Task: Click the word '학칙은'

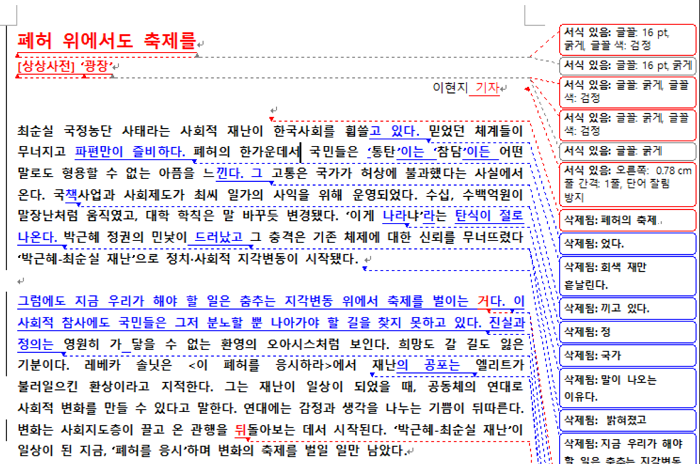Action: [x=196, y=215]
